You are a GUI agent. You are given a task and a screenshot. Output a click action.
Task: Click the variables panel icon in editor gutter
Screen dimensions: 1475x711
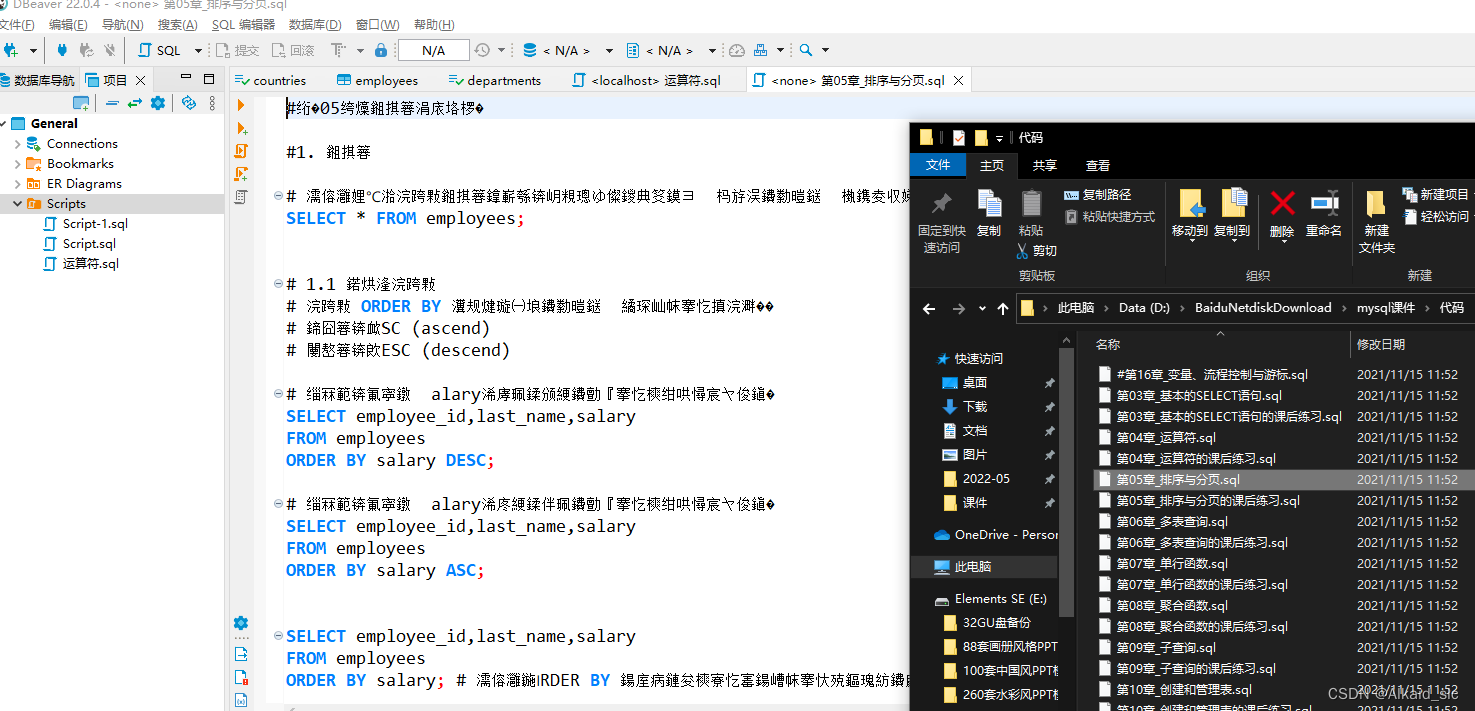(241, 699)
